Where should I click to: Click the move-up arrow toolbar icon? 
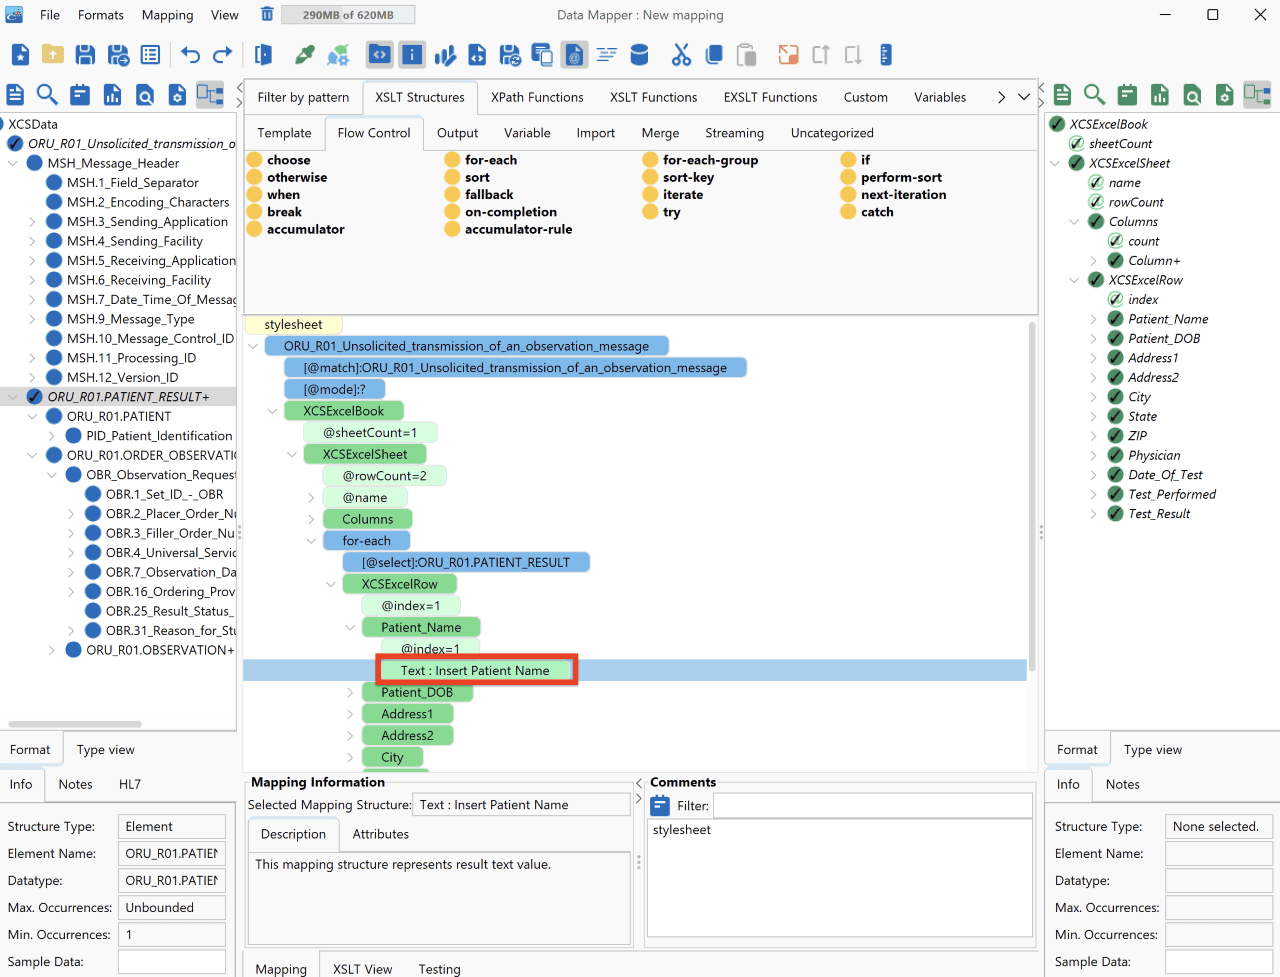tap(820, 55)
